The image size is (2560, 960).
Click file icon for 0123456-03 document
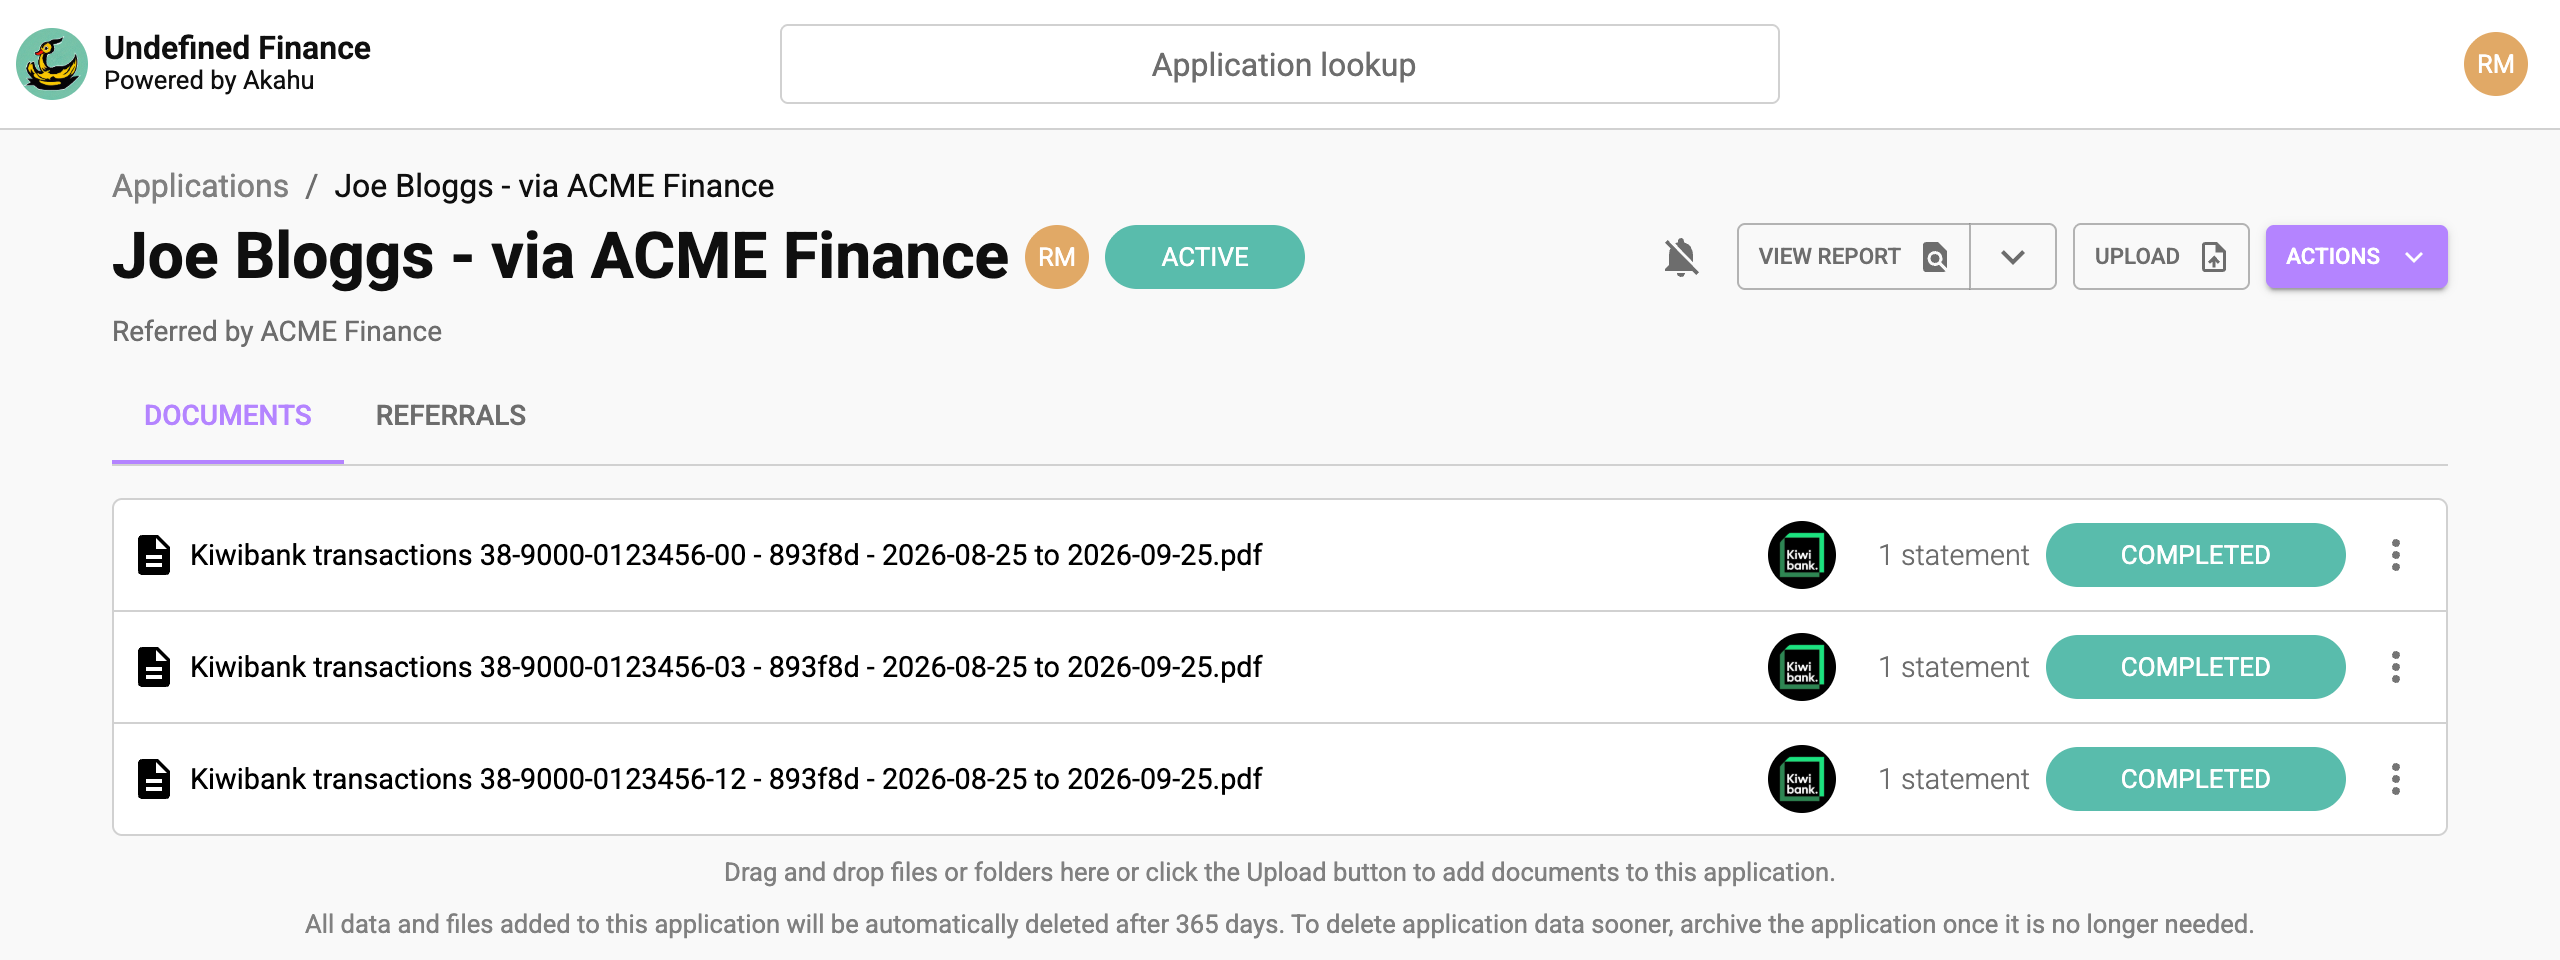(154, 667)
